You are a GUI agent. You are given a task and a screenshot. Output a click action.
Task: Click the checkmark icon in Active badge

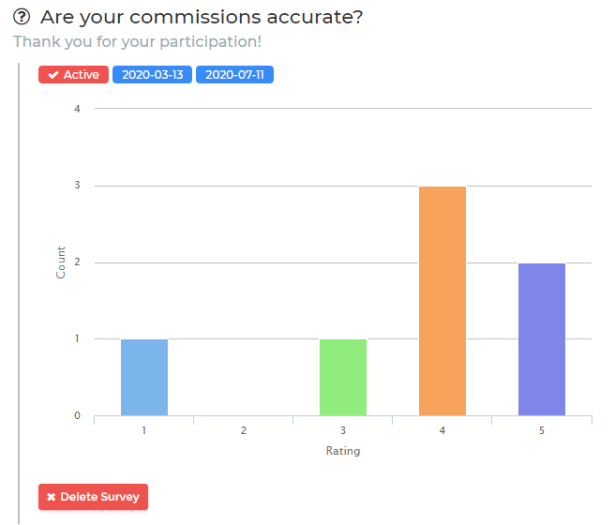[53, 75]
